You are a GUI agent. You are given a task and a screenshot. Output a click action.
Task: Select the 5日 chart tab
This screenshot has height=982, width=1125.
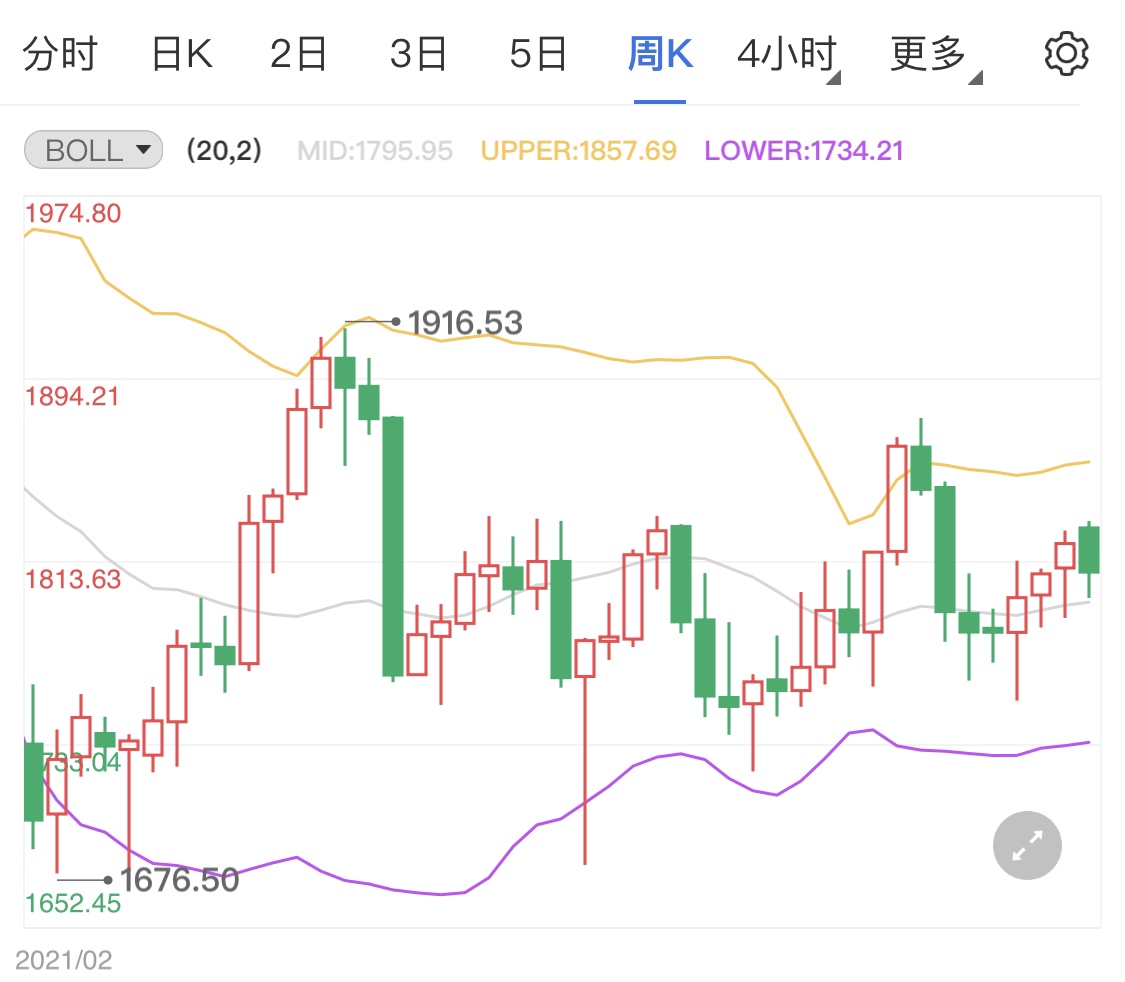tap(538, 54)
